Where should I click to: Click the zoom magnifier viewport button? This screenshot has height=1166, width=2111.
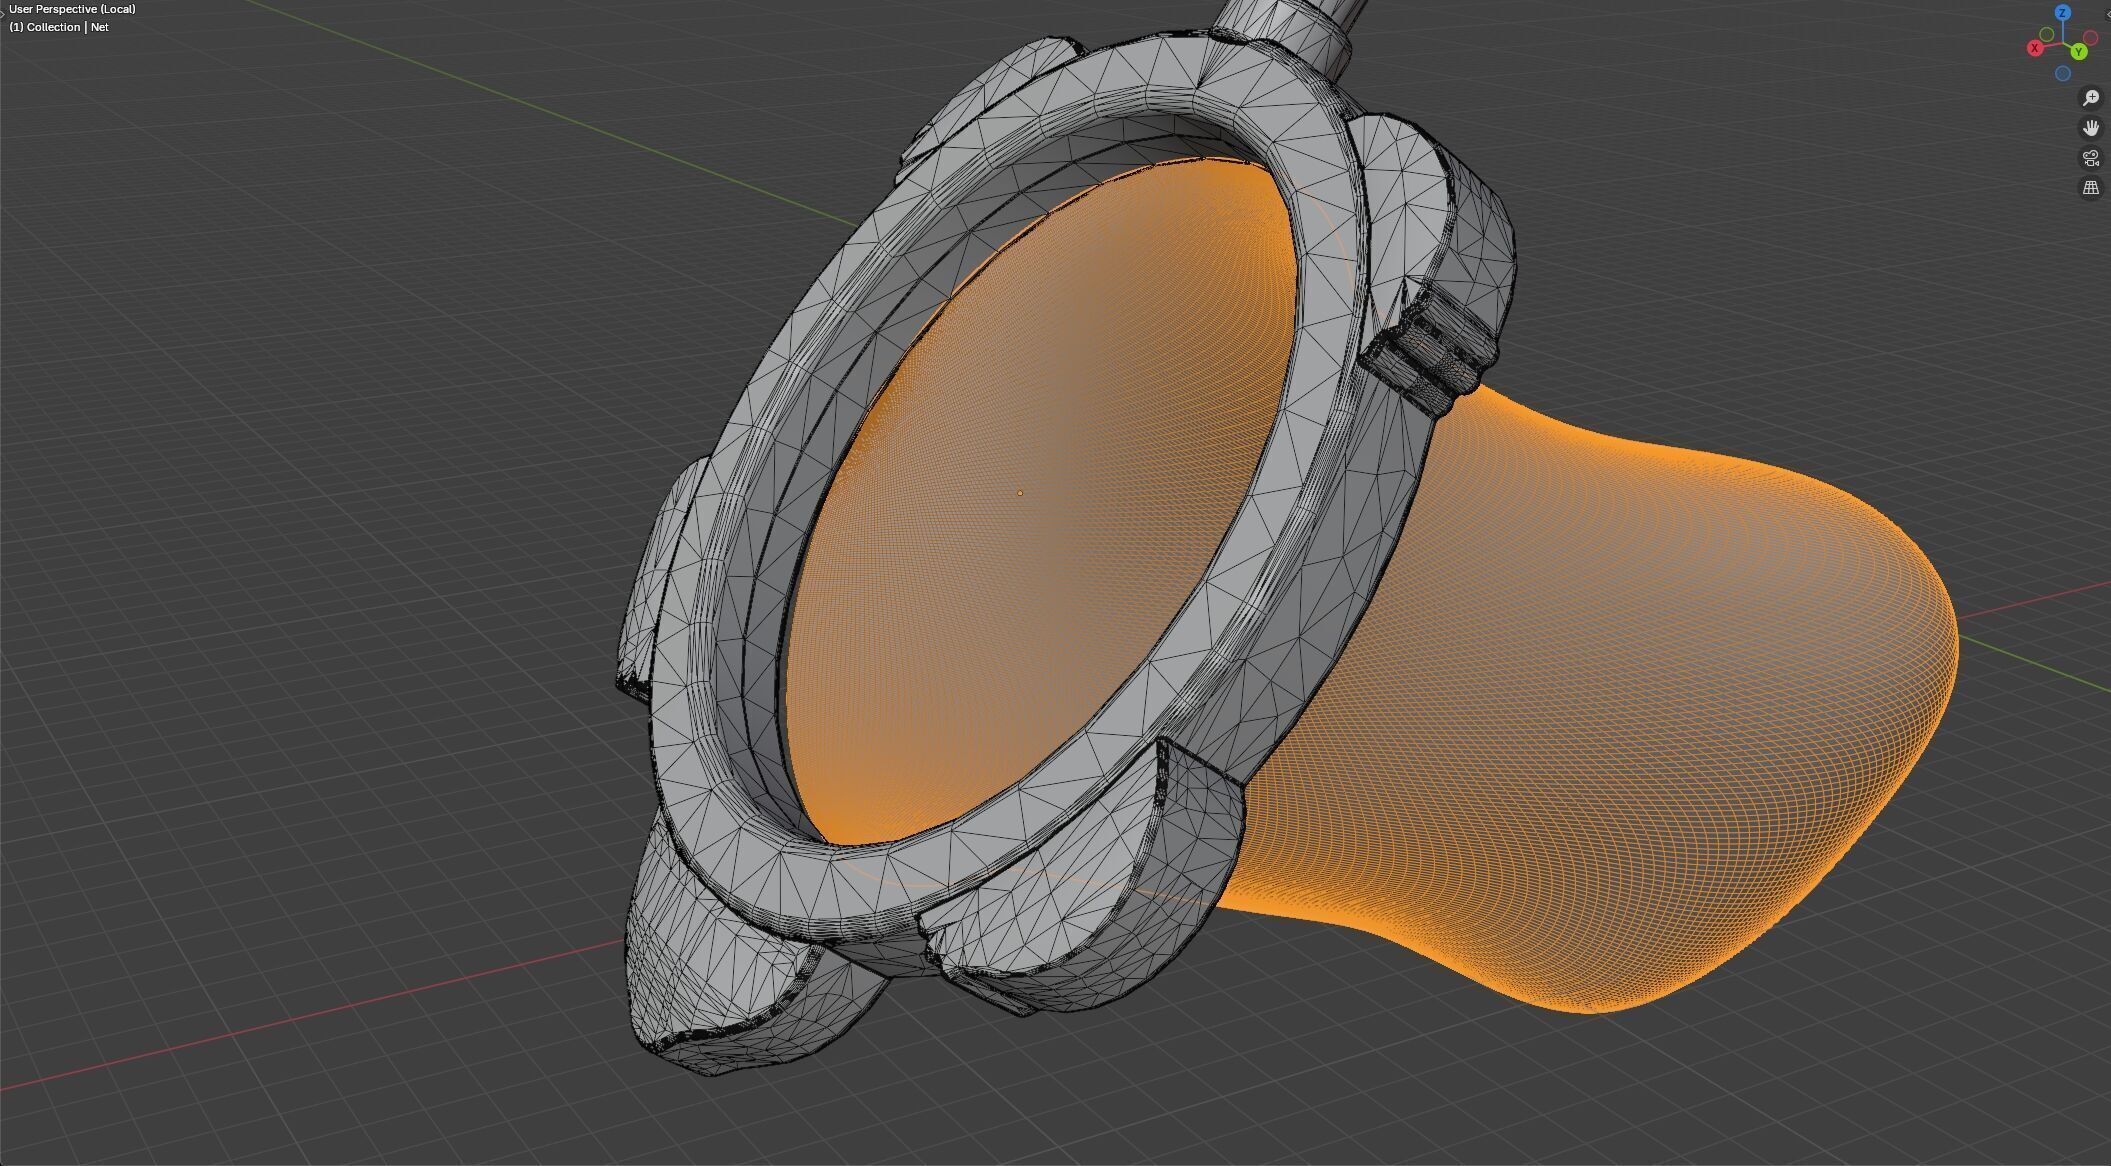(x=2090, y=97)
